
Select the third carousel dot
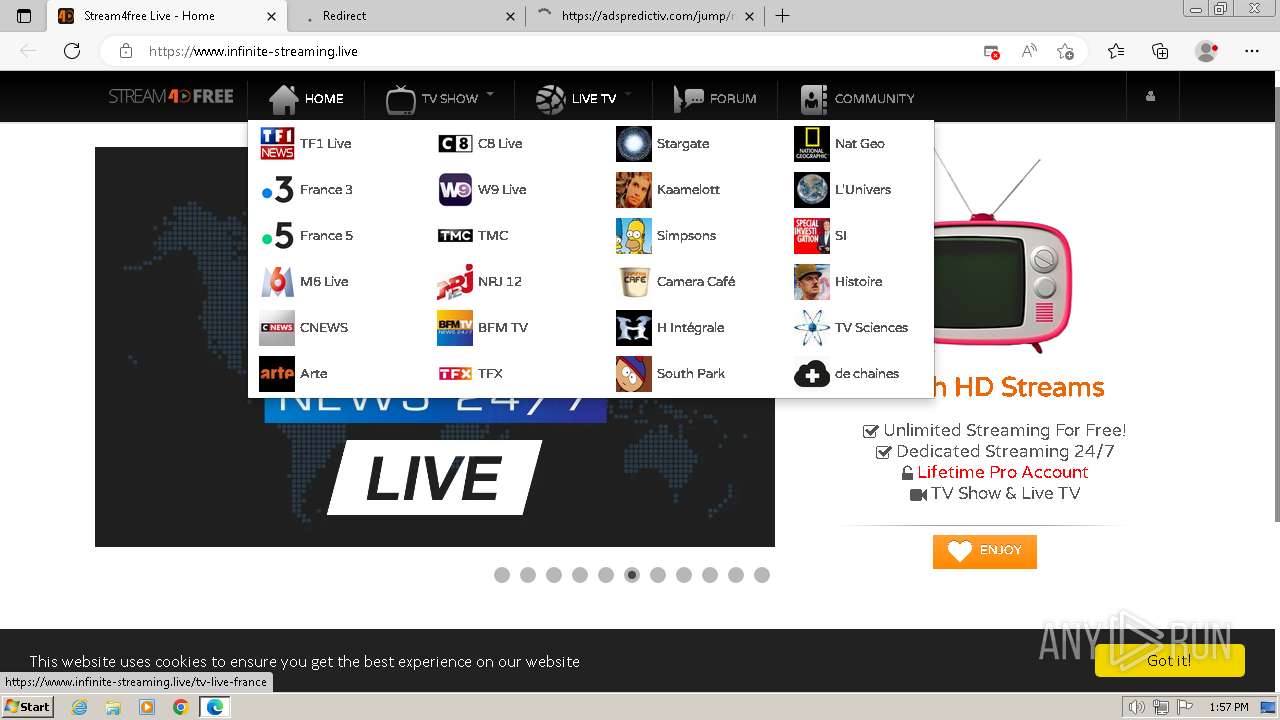tap(554, 575)
